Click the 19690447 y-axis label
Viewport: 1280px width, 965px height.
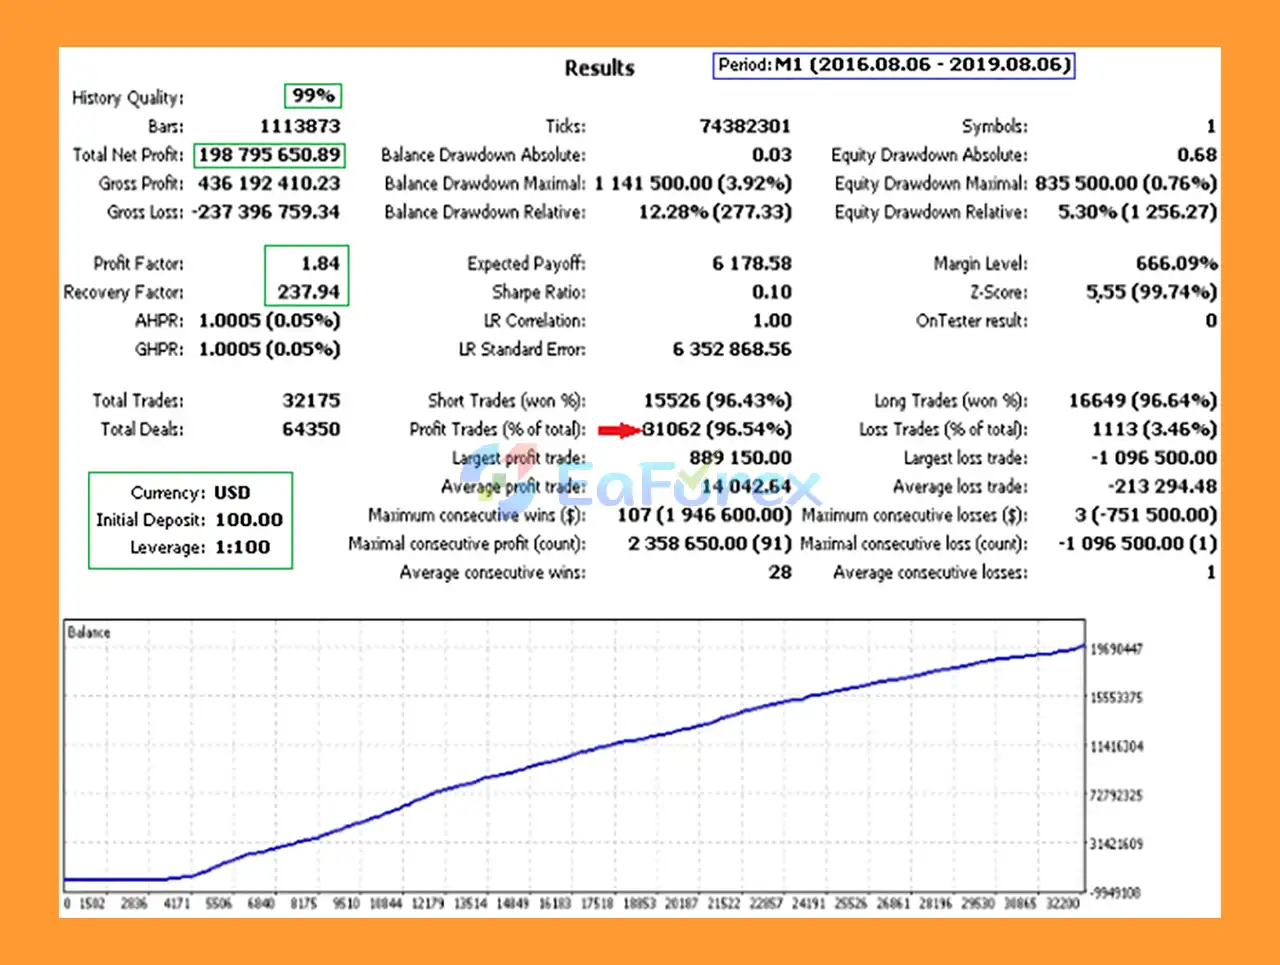point(1116,649)
